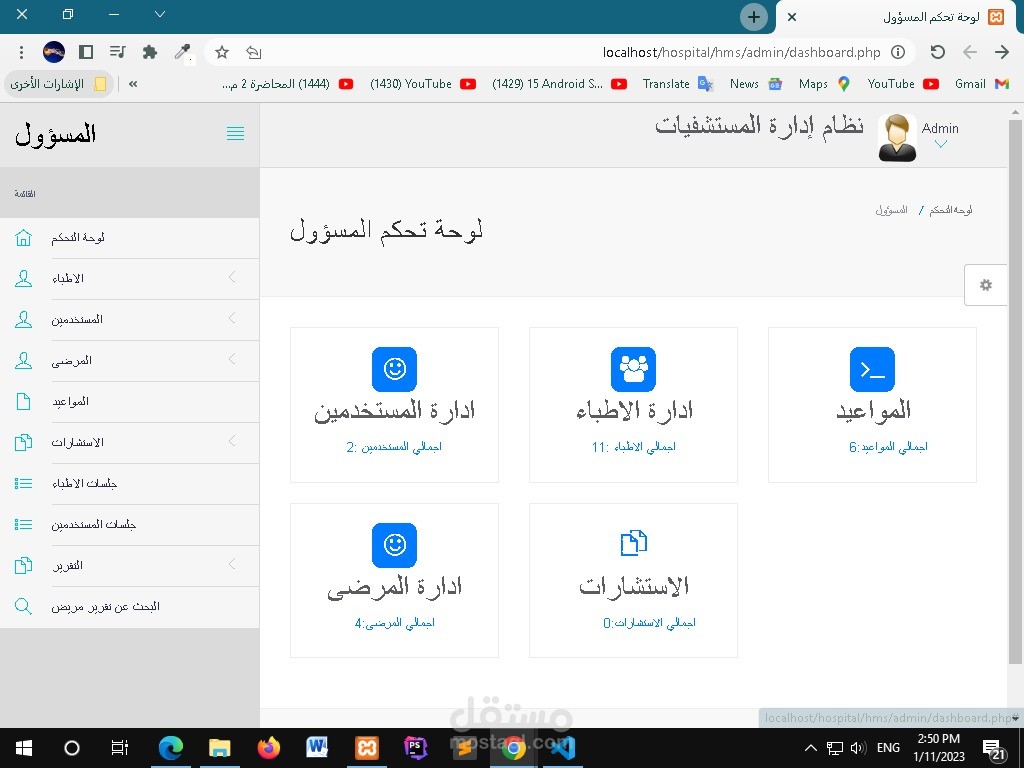Expand the التقرير submenu chevron
Viewport: 1024px width, 768px height.
[232, 564]
